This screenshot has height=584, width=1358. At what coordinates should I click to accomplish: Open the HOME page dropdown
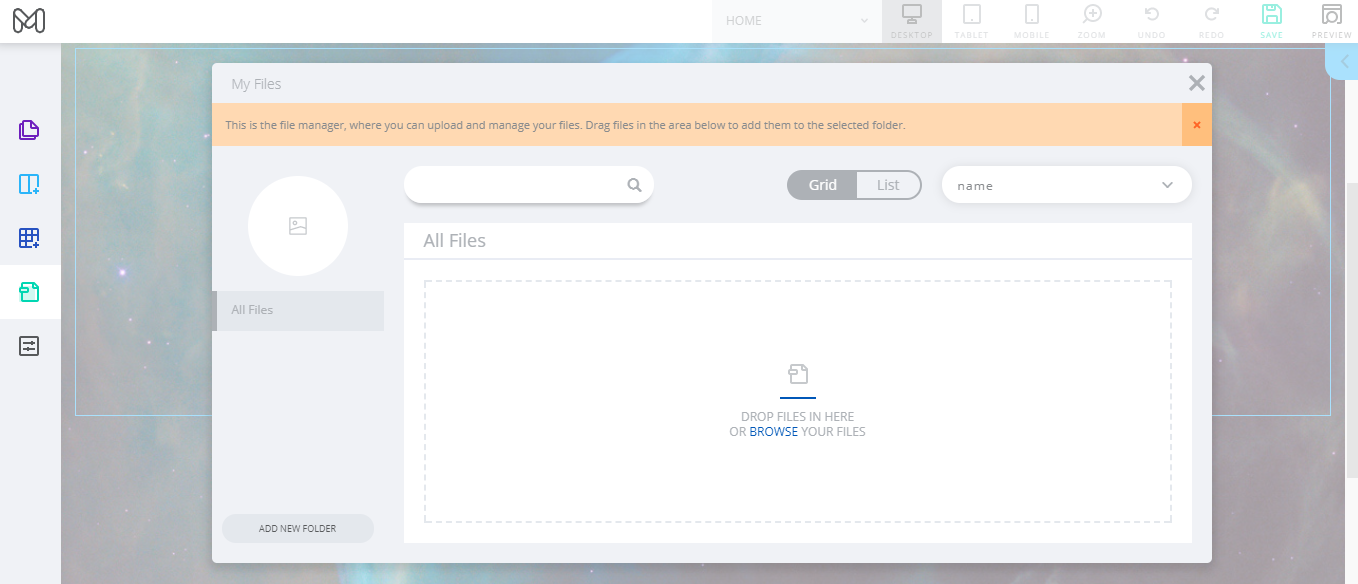tap(796, 21)
